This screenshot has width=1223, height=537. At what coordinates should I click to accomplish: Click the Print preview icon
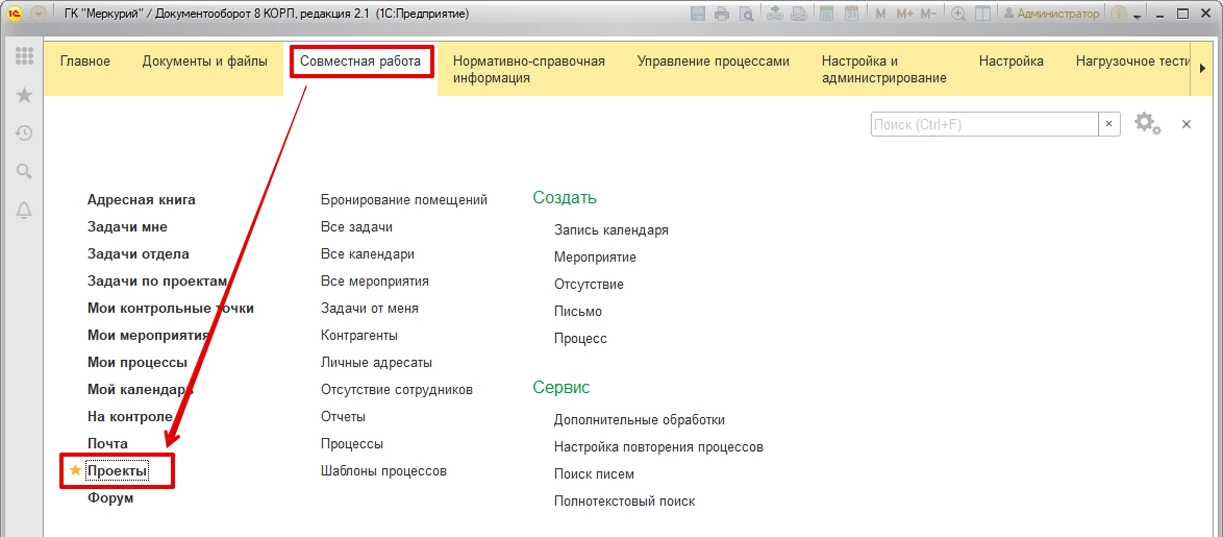tap(747, 14)
